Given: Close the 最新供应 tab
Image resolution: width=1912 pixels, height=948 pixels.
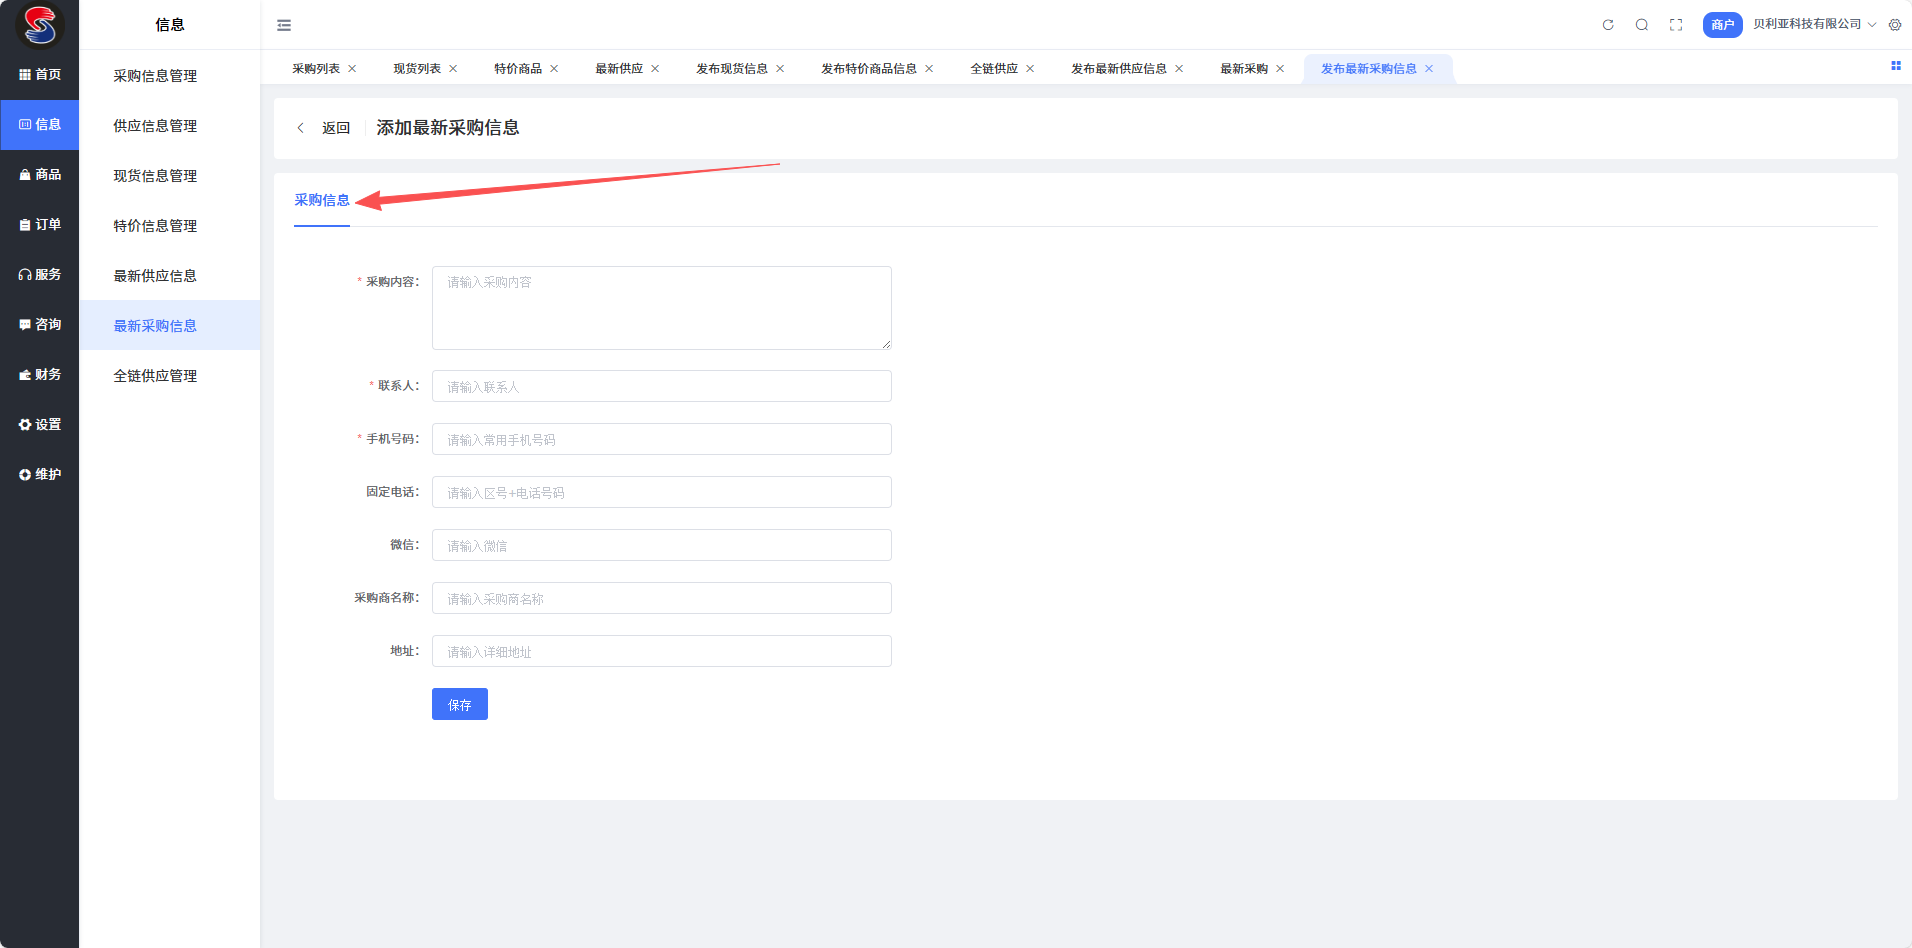Looking at the screenshot, I should tap(655, 69).
